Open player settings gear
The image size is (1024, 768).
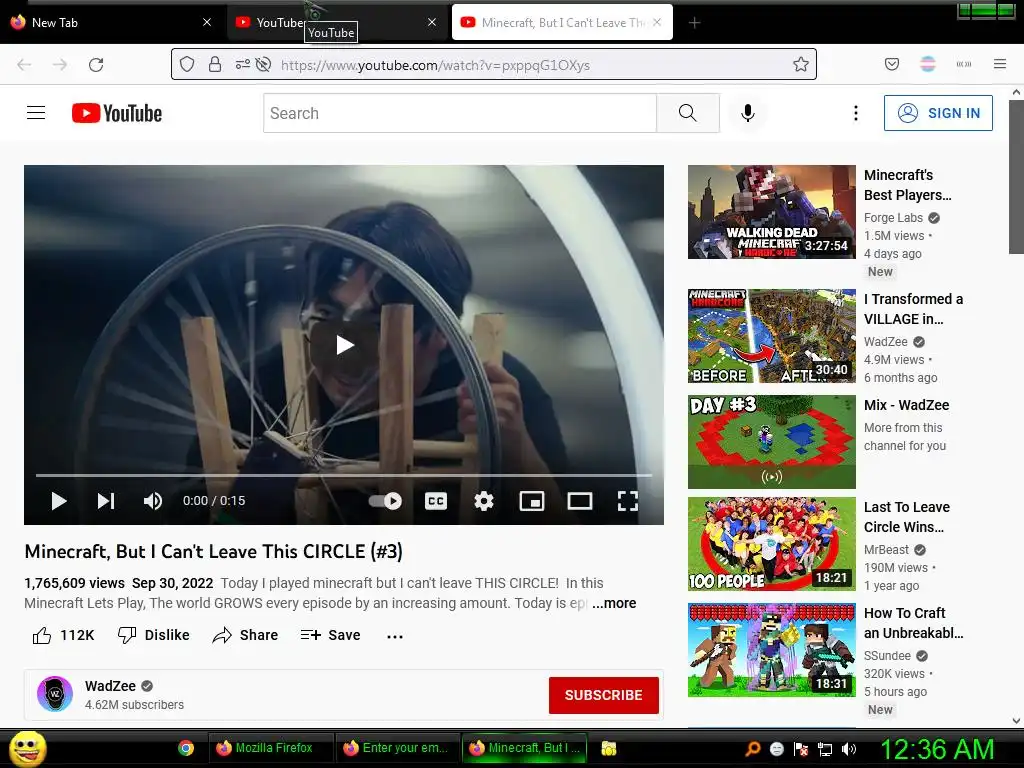483,501
